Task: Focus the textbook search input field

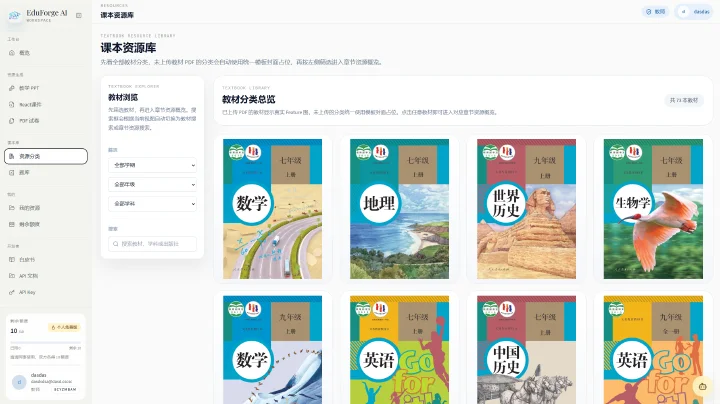Action: point(152,244)
